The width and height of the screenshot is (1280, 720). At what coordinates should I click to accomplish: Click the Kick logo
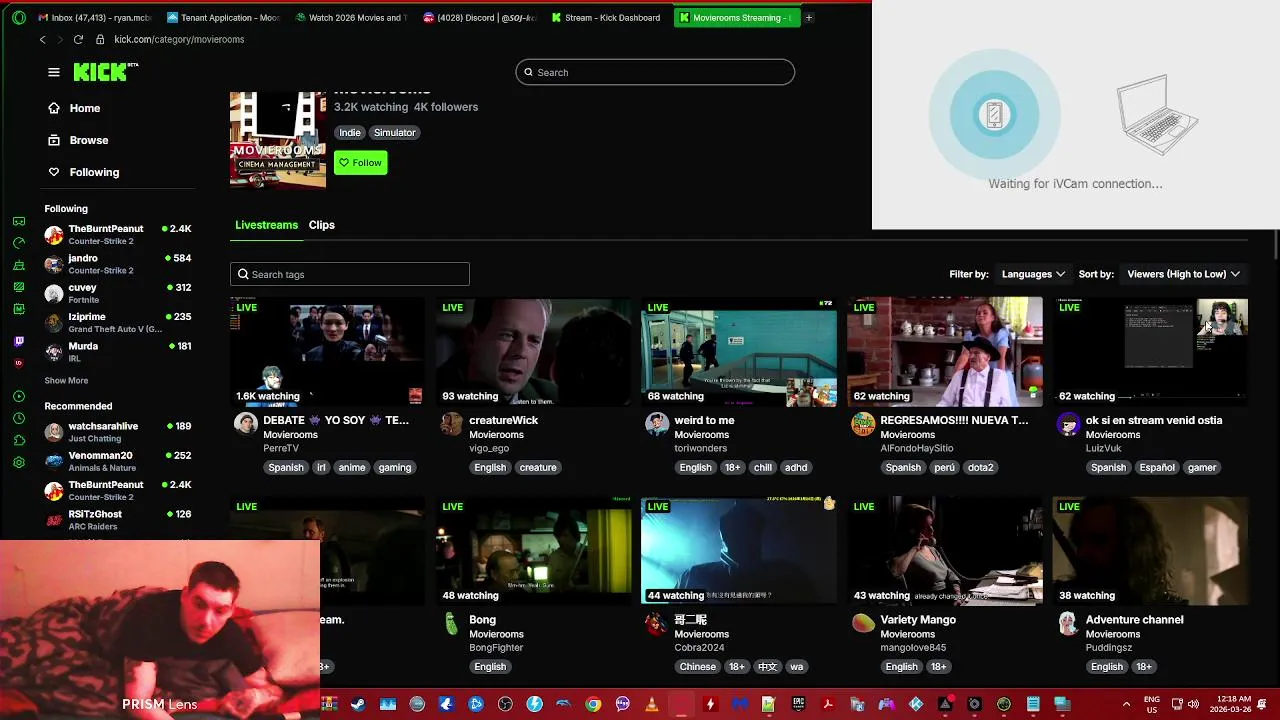[105, 72]
